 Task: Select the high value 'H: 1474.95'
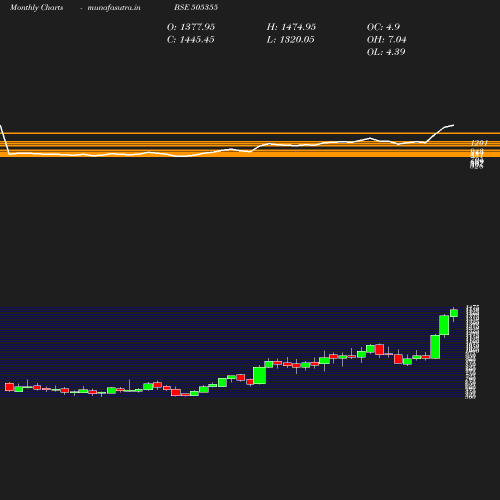tap(291, 27)
